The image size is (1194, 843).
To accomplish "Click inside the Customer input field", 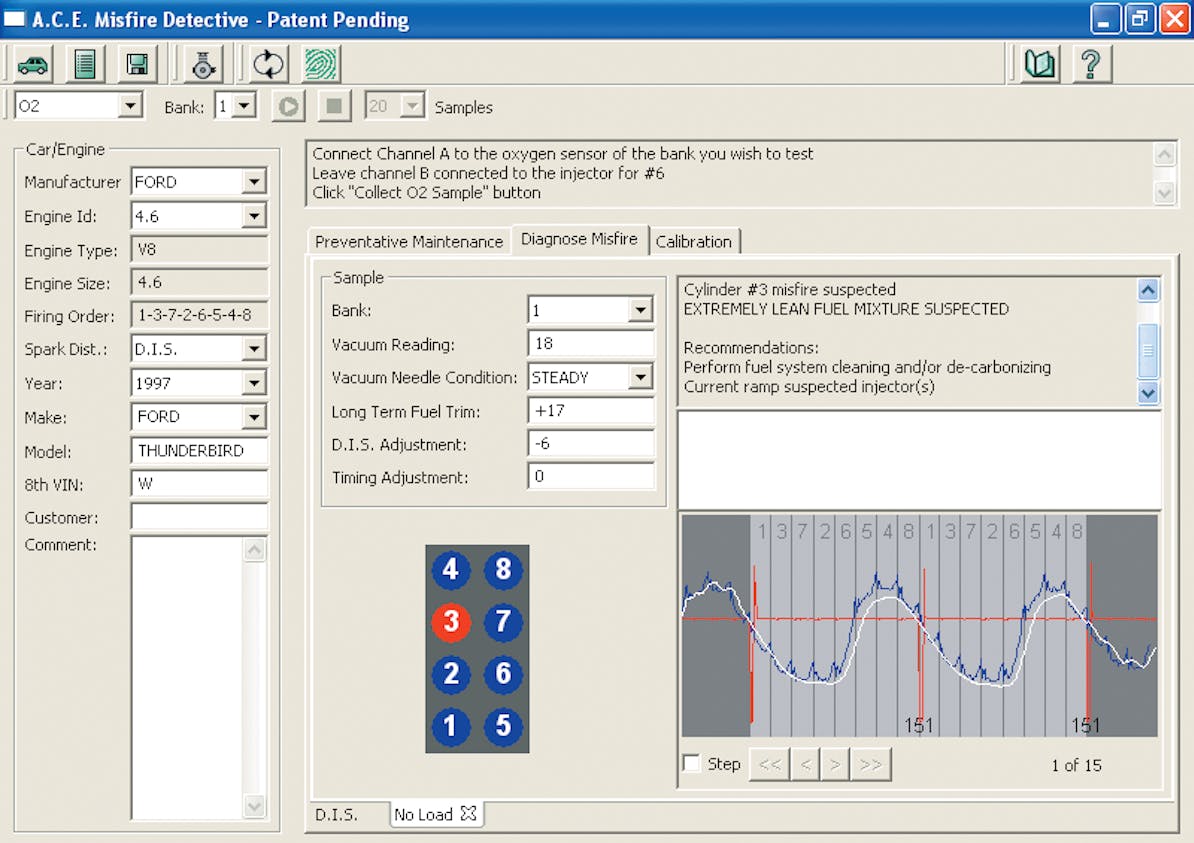I will (x=198, y=517).
